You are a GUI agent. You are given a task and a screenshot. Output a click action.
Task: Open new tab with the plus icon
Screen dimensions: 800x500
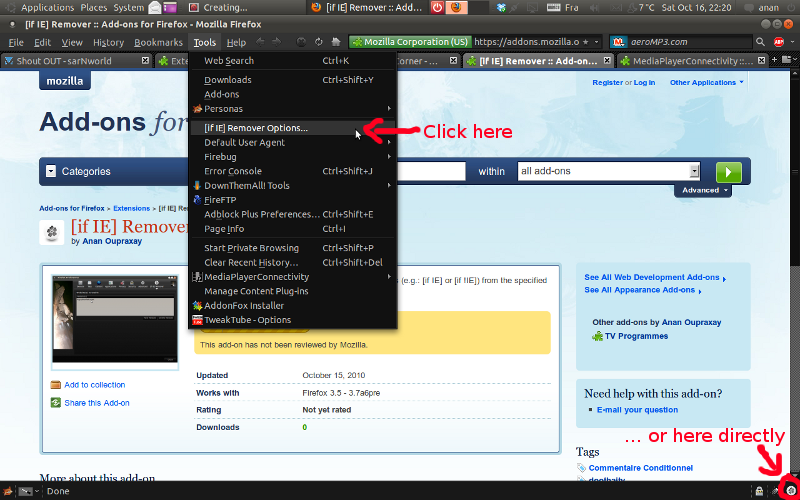pos(774,61)
